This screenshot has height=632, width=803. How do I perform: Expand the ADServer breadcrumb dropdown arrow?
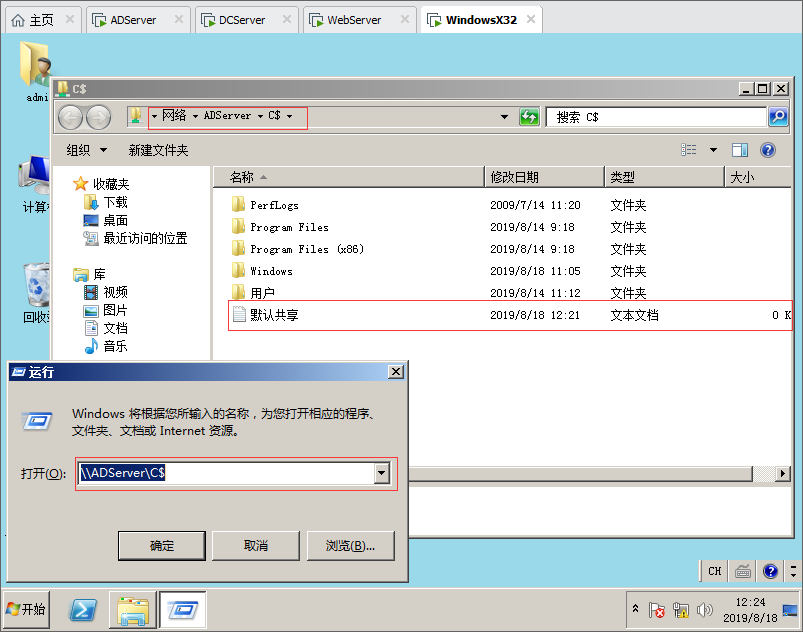coord(260,117)
